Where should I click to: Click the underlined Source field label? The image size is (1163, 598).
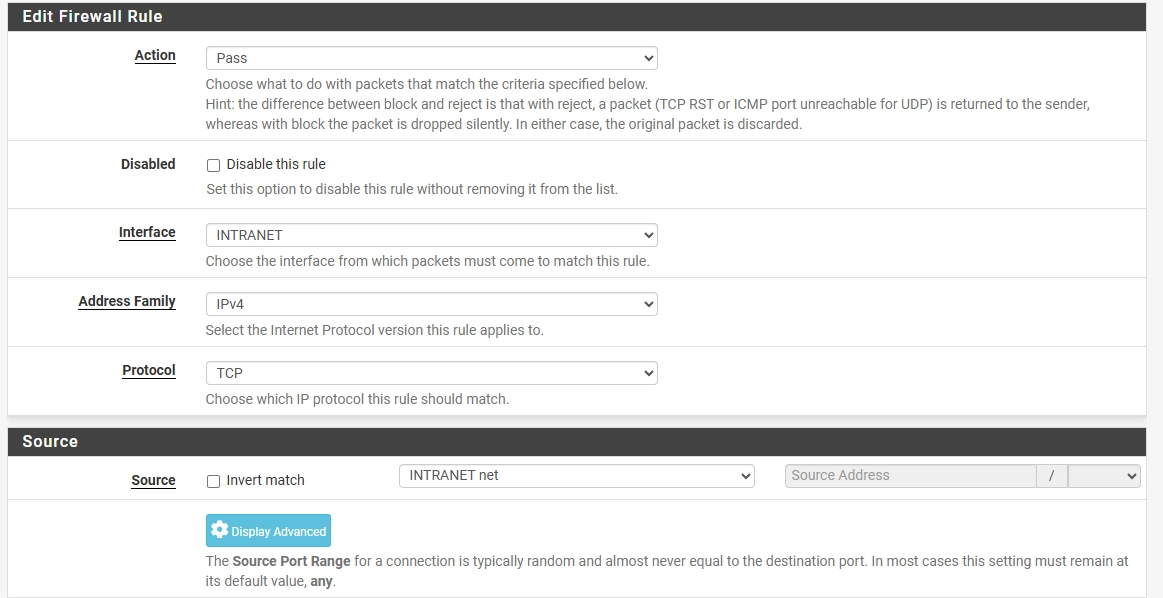(153, 481)
